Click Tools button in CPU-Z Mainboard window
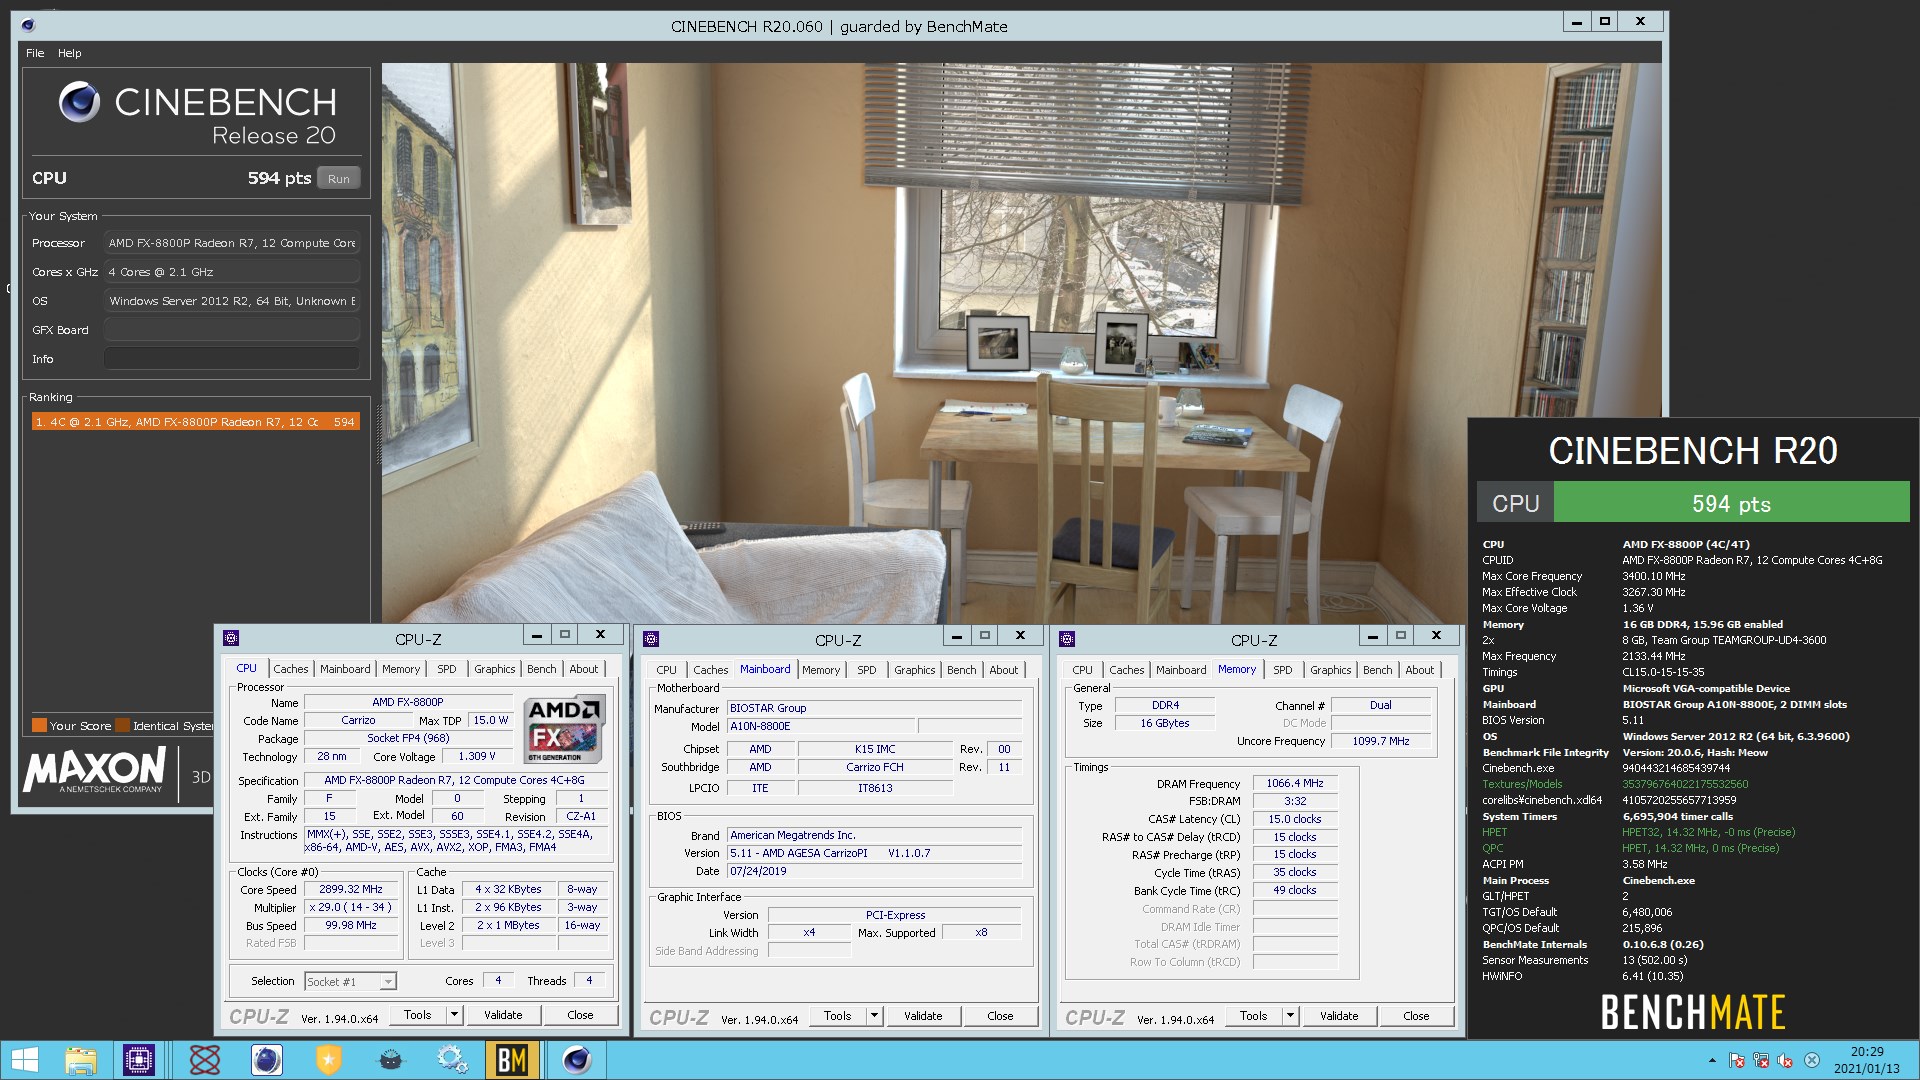This screenshot has width=1920, height=1080. tap(837, 1016)
